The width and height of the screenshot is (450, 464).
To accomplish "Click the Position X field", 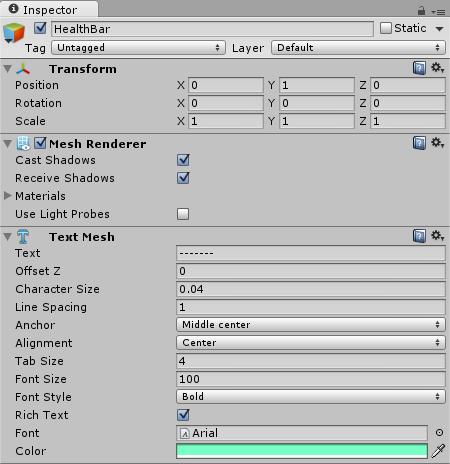I will click(x=226, y=85).
